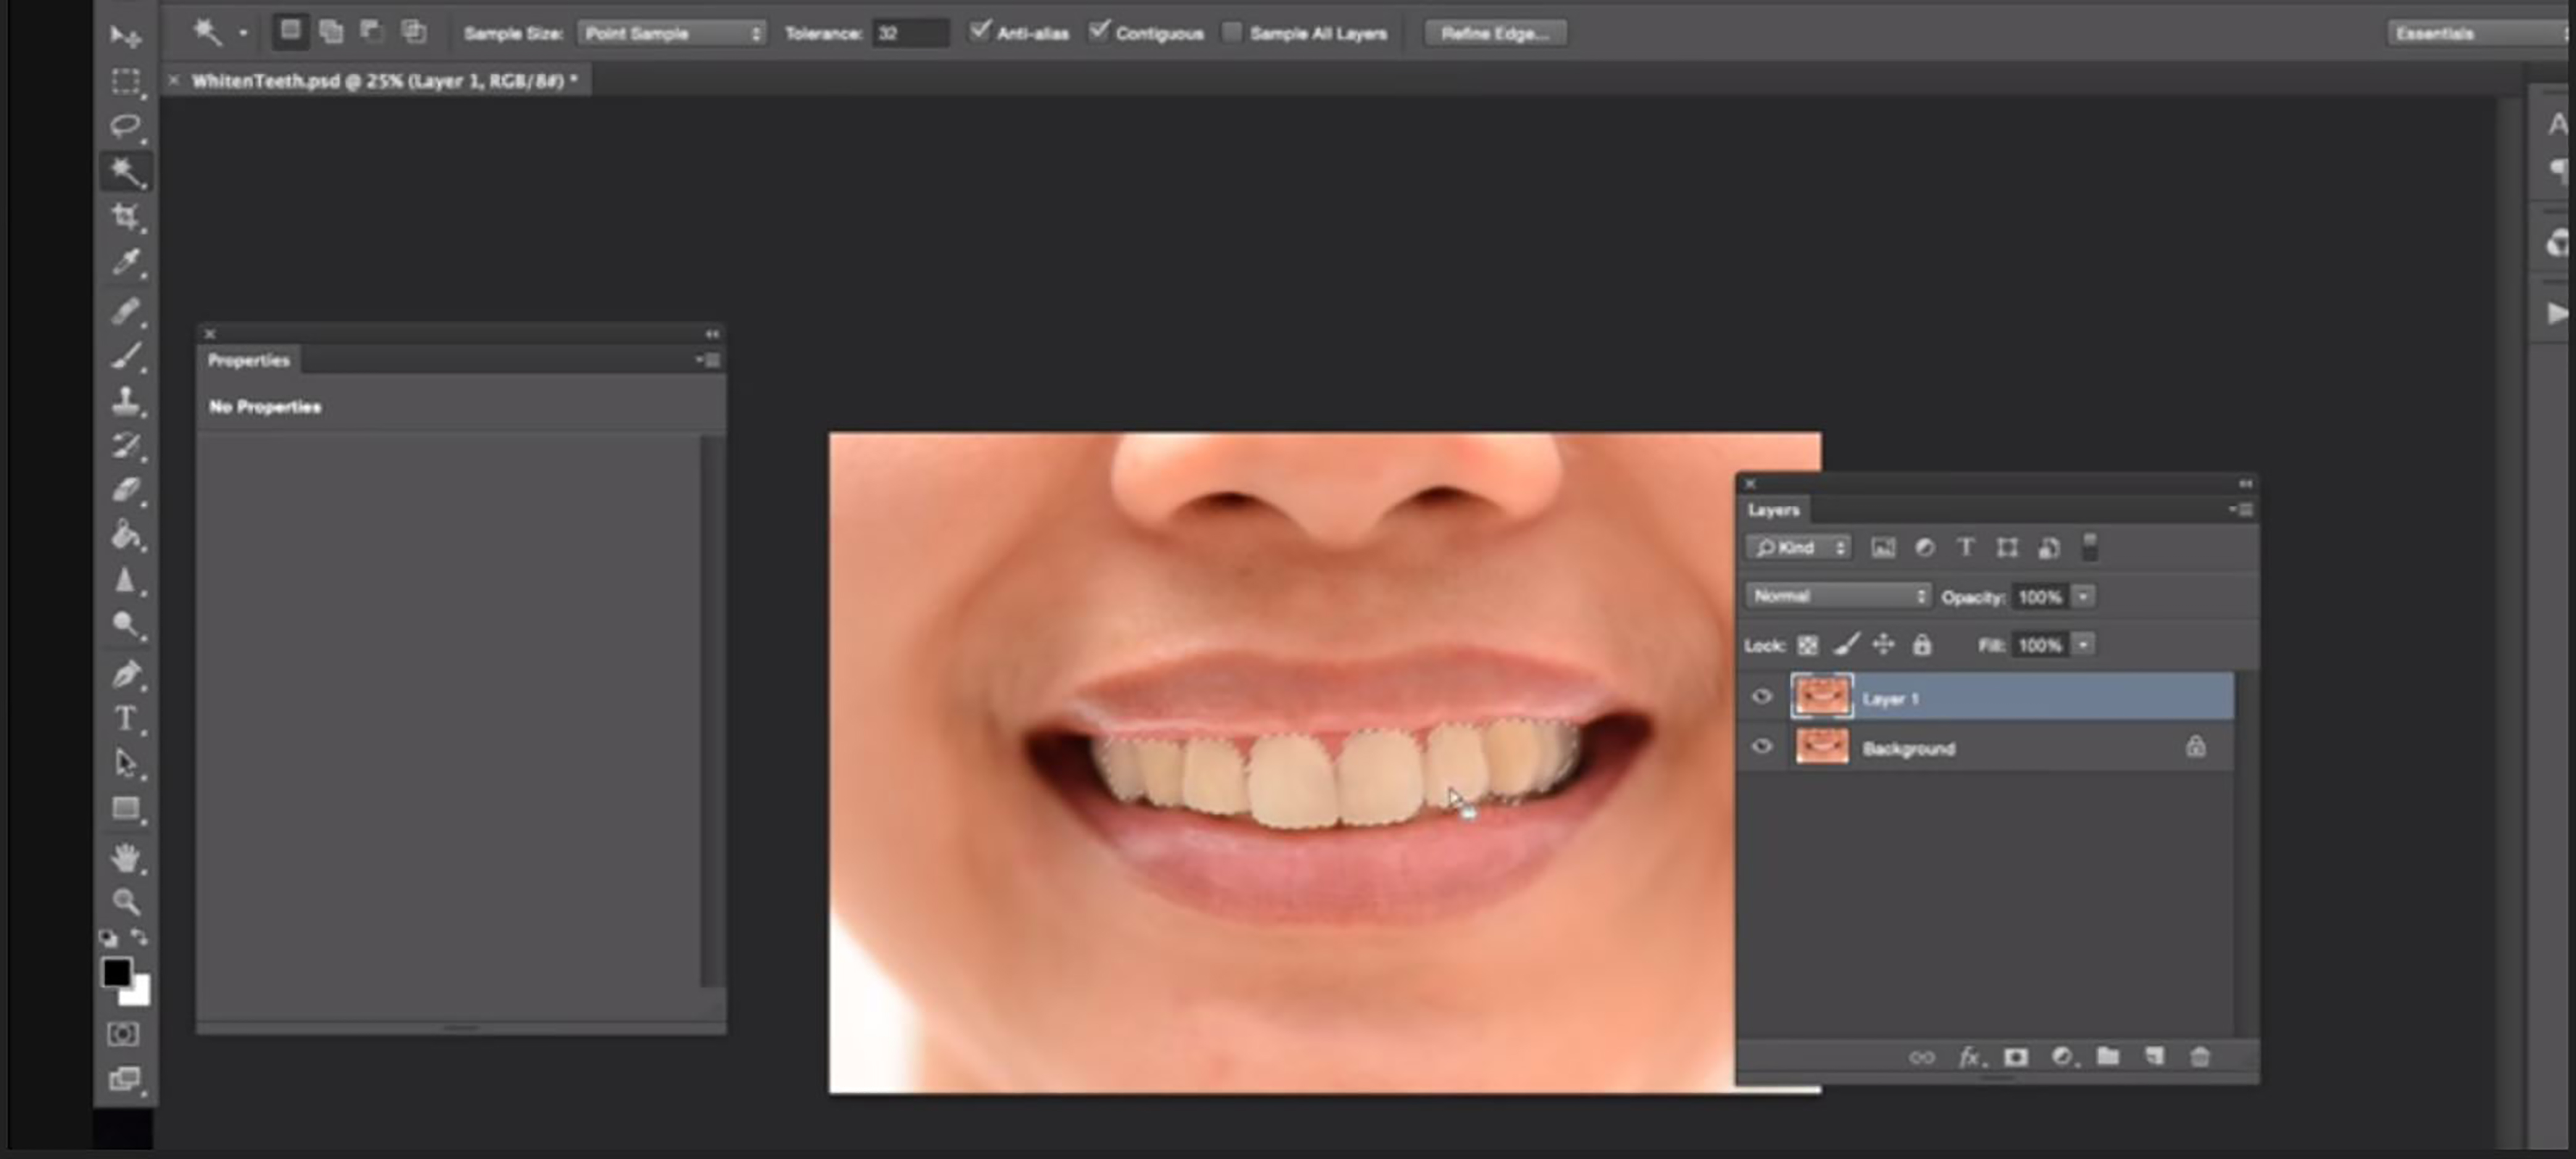Image resolution: width=2576 pixels, height=1159 pixels.
Task: Click the Add layer mask icon
Action: pos(2015,1057)
